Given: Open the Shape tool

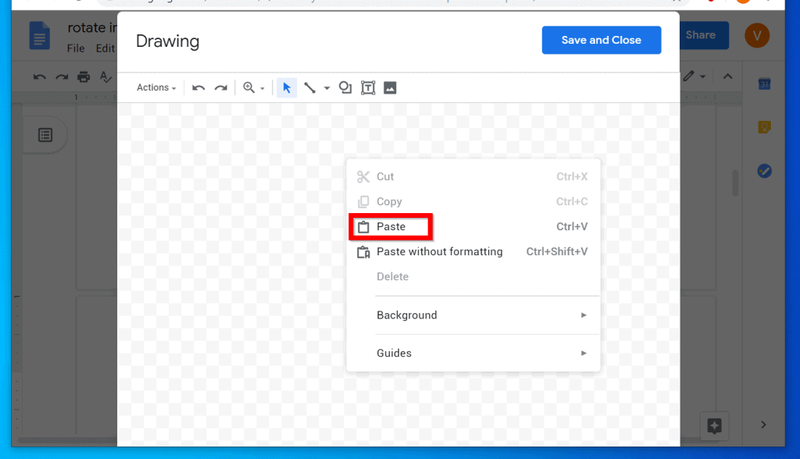Looking at the screenshot, I should pos(345,88).
